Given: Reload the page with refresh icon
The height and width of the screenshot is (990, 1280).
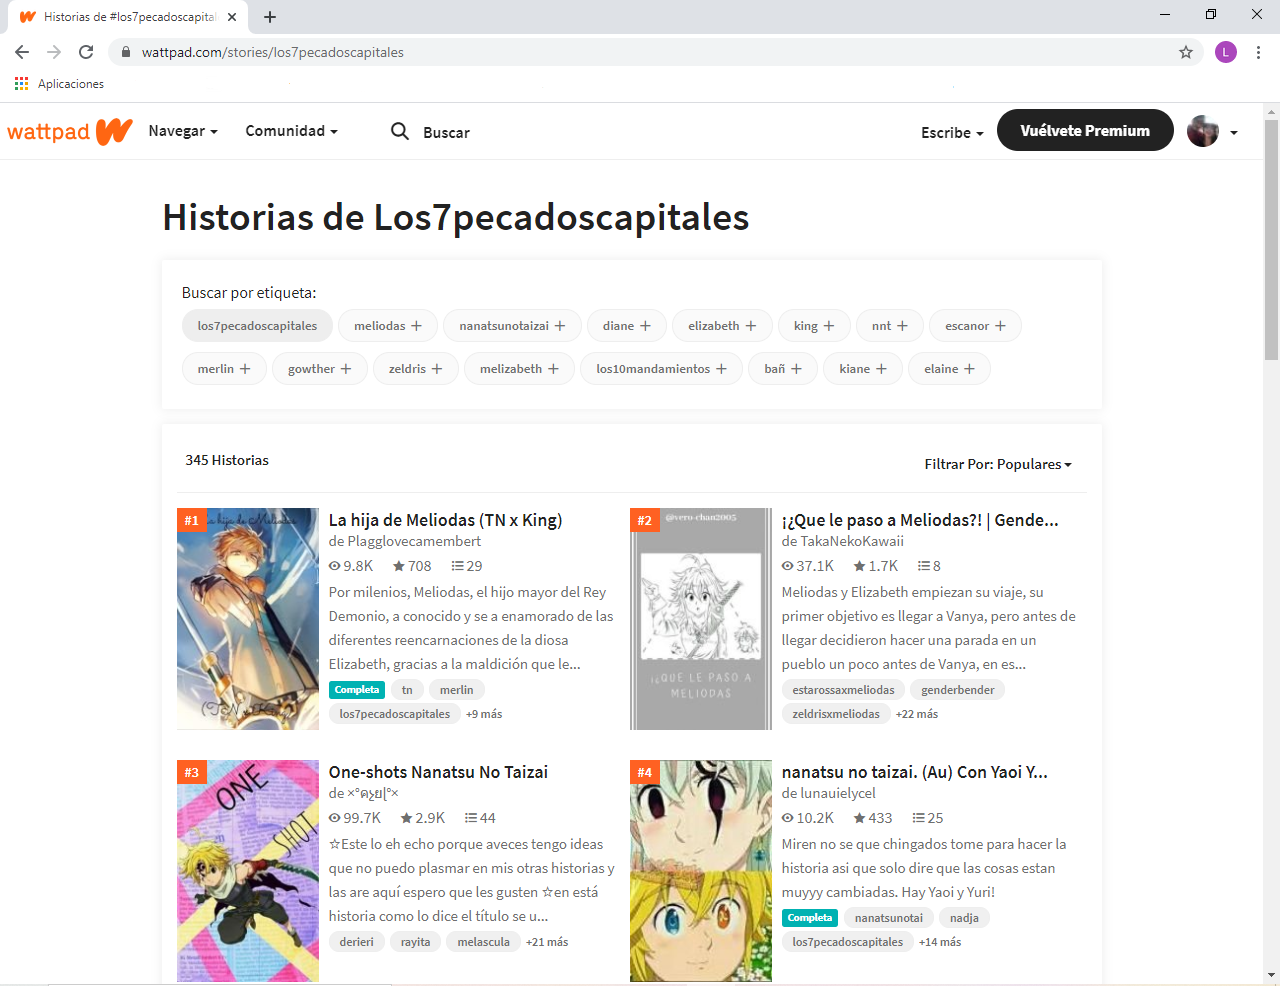Looking at the screenshot, I should click(86, 52).
